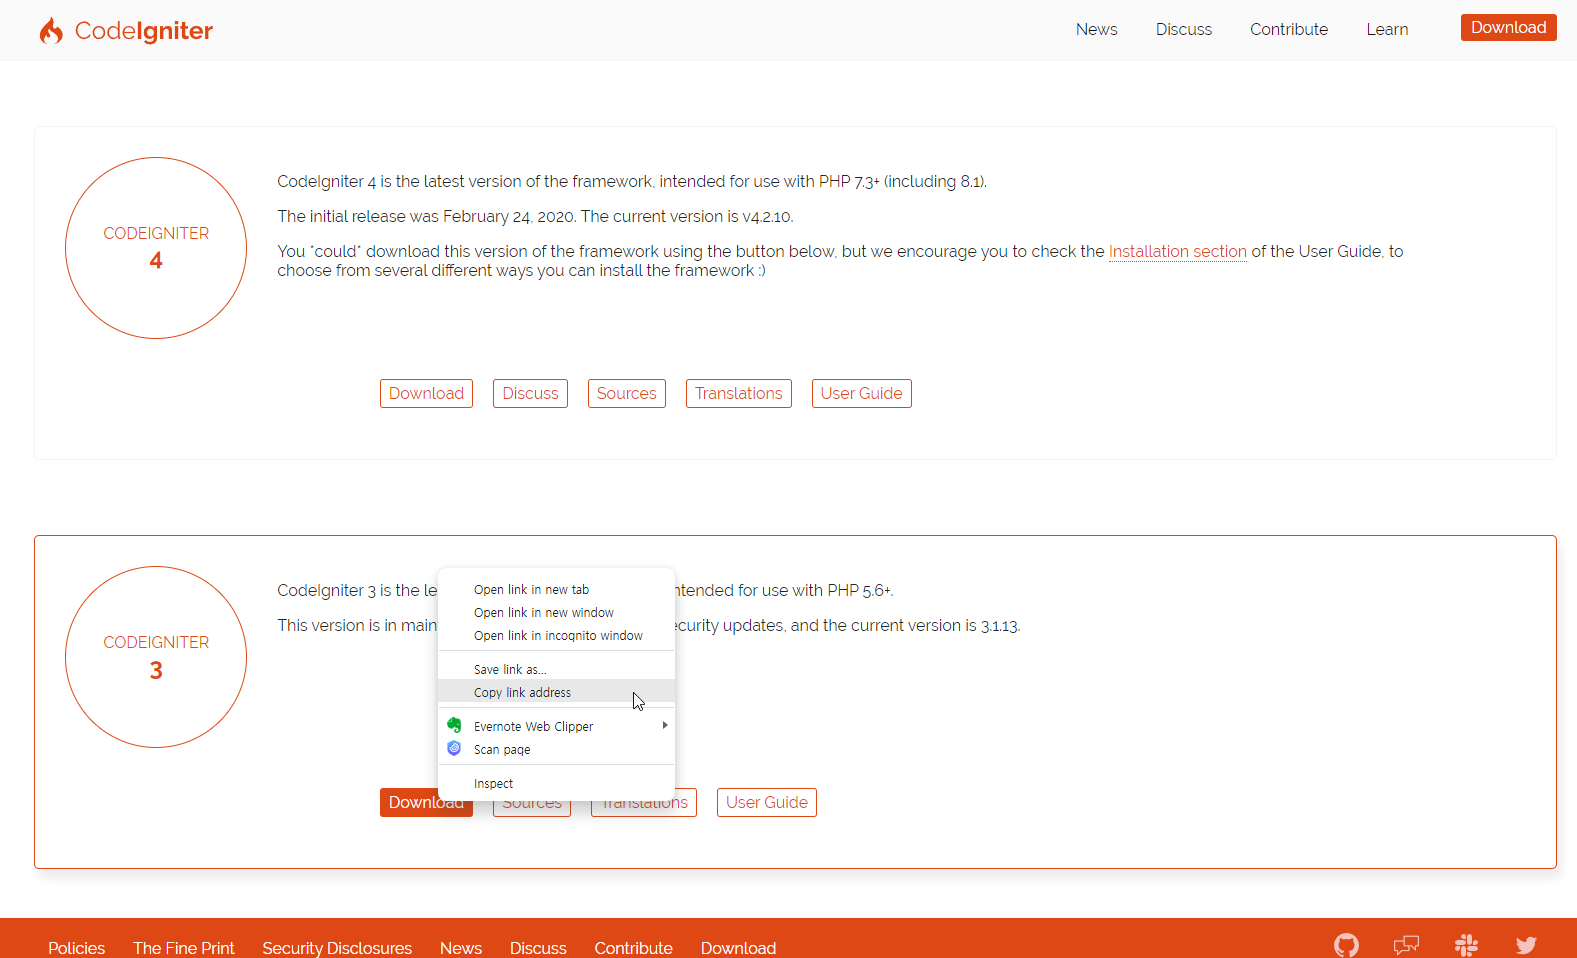Open the Twitter icon in footer
This screenshot has width=1577, height=958.
(x=1526, y=945)
